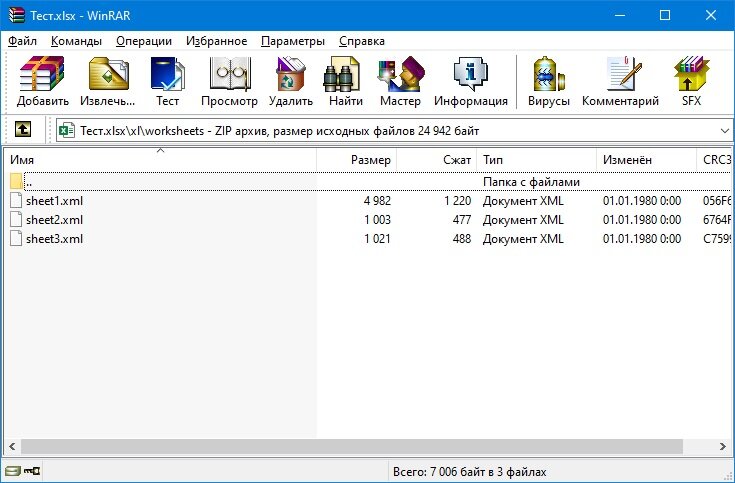Run the Тест archive test icon

click(167, 74)
